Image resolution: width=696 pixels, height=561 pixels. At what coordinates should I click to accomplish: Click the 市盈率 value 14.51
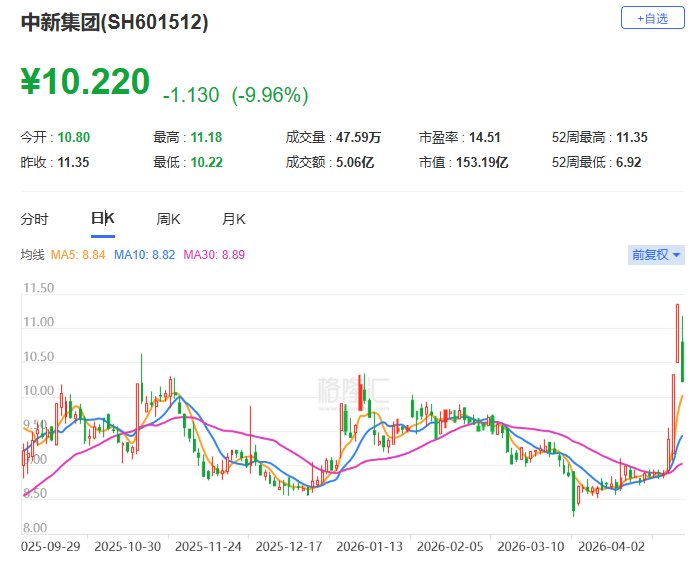[x=484, y=138]
